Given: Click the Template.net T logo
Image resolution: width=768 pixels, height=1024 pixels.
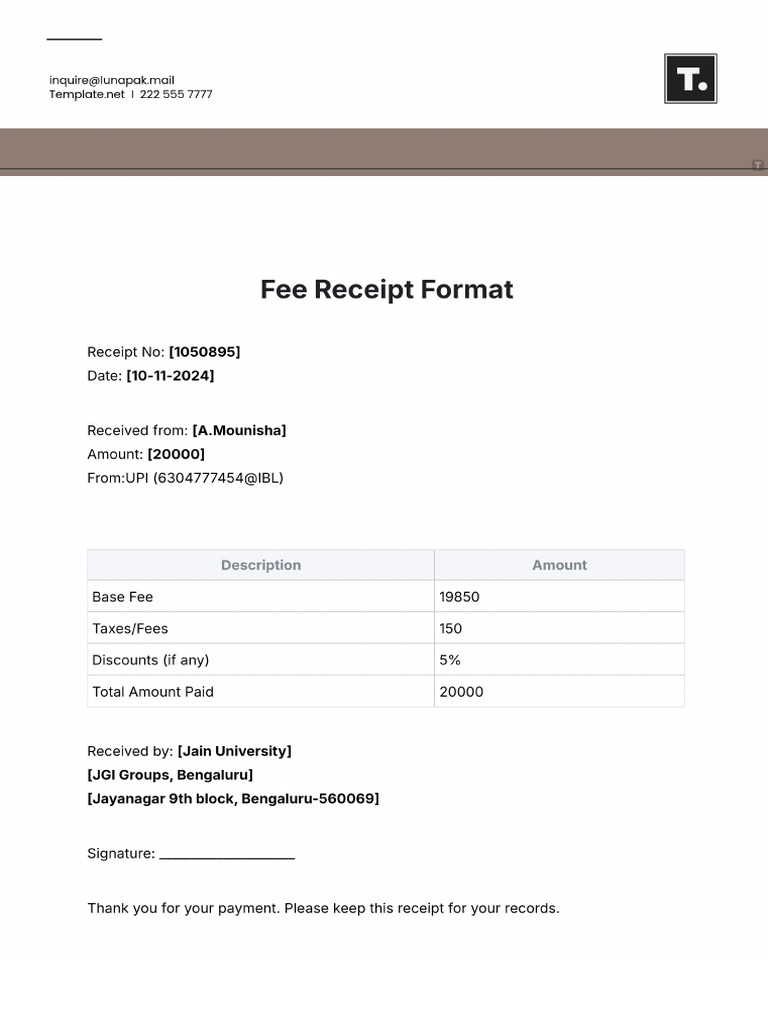Looking at the screenshot, I should pyautogui.click(x=690, y=78).
